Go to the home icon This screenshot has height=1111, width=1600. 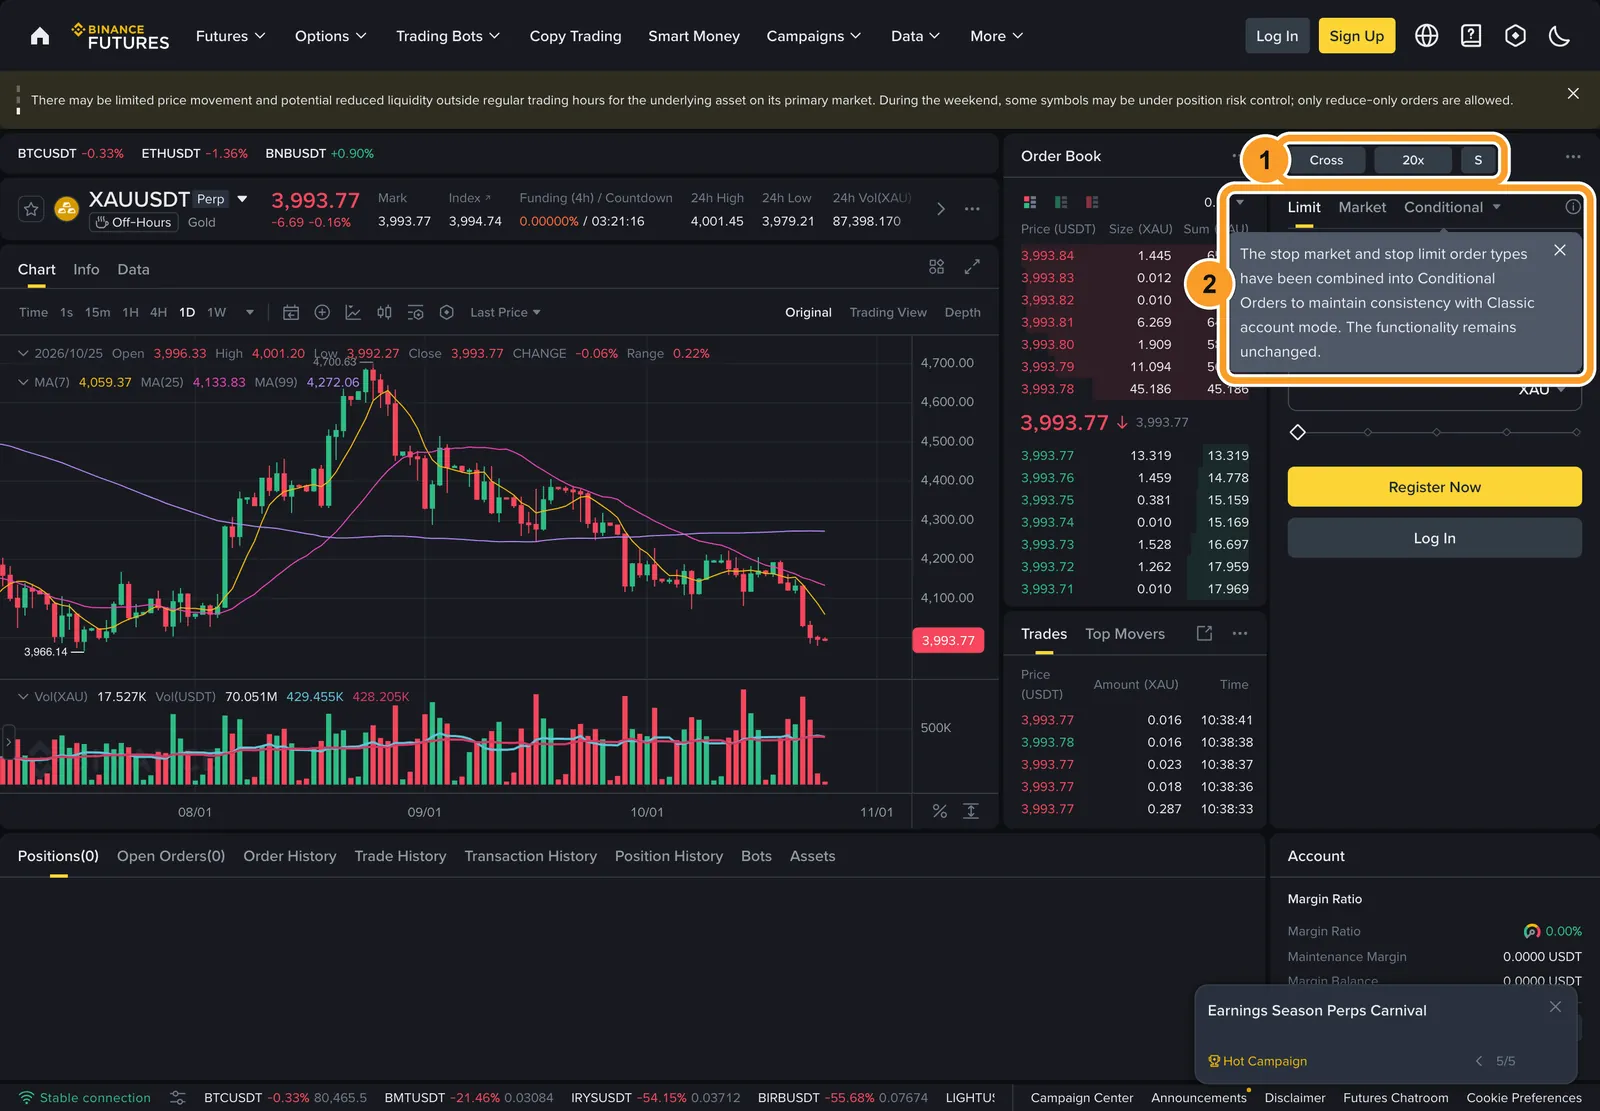pos(40,36)
